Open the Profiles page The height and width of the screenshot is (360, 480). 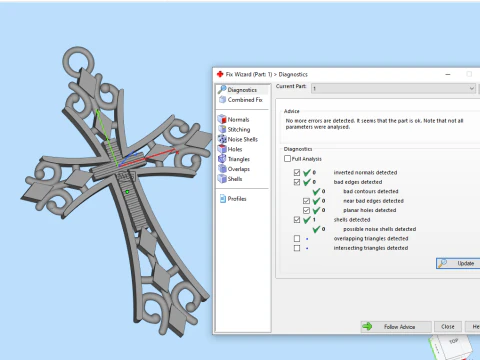[x=233, y=199]
